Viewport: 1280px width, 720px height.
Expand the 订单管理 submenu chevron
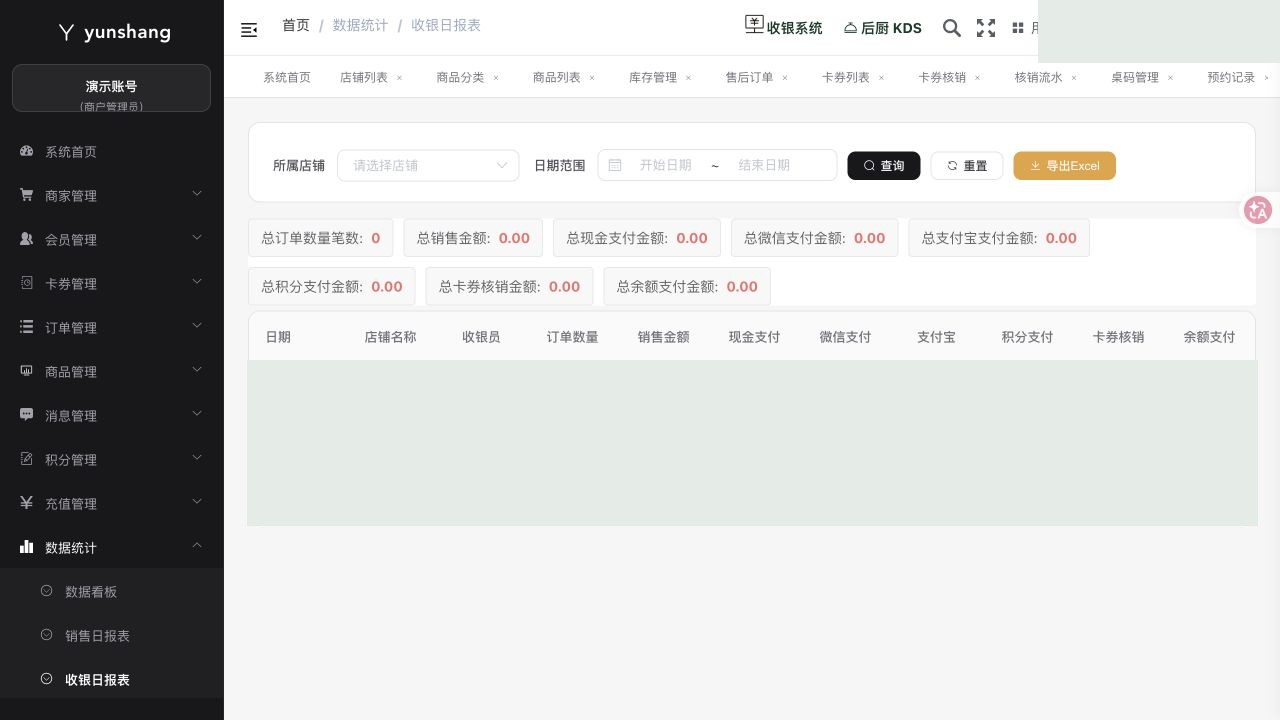[x=197, y=326]
